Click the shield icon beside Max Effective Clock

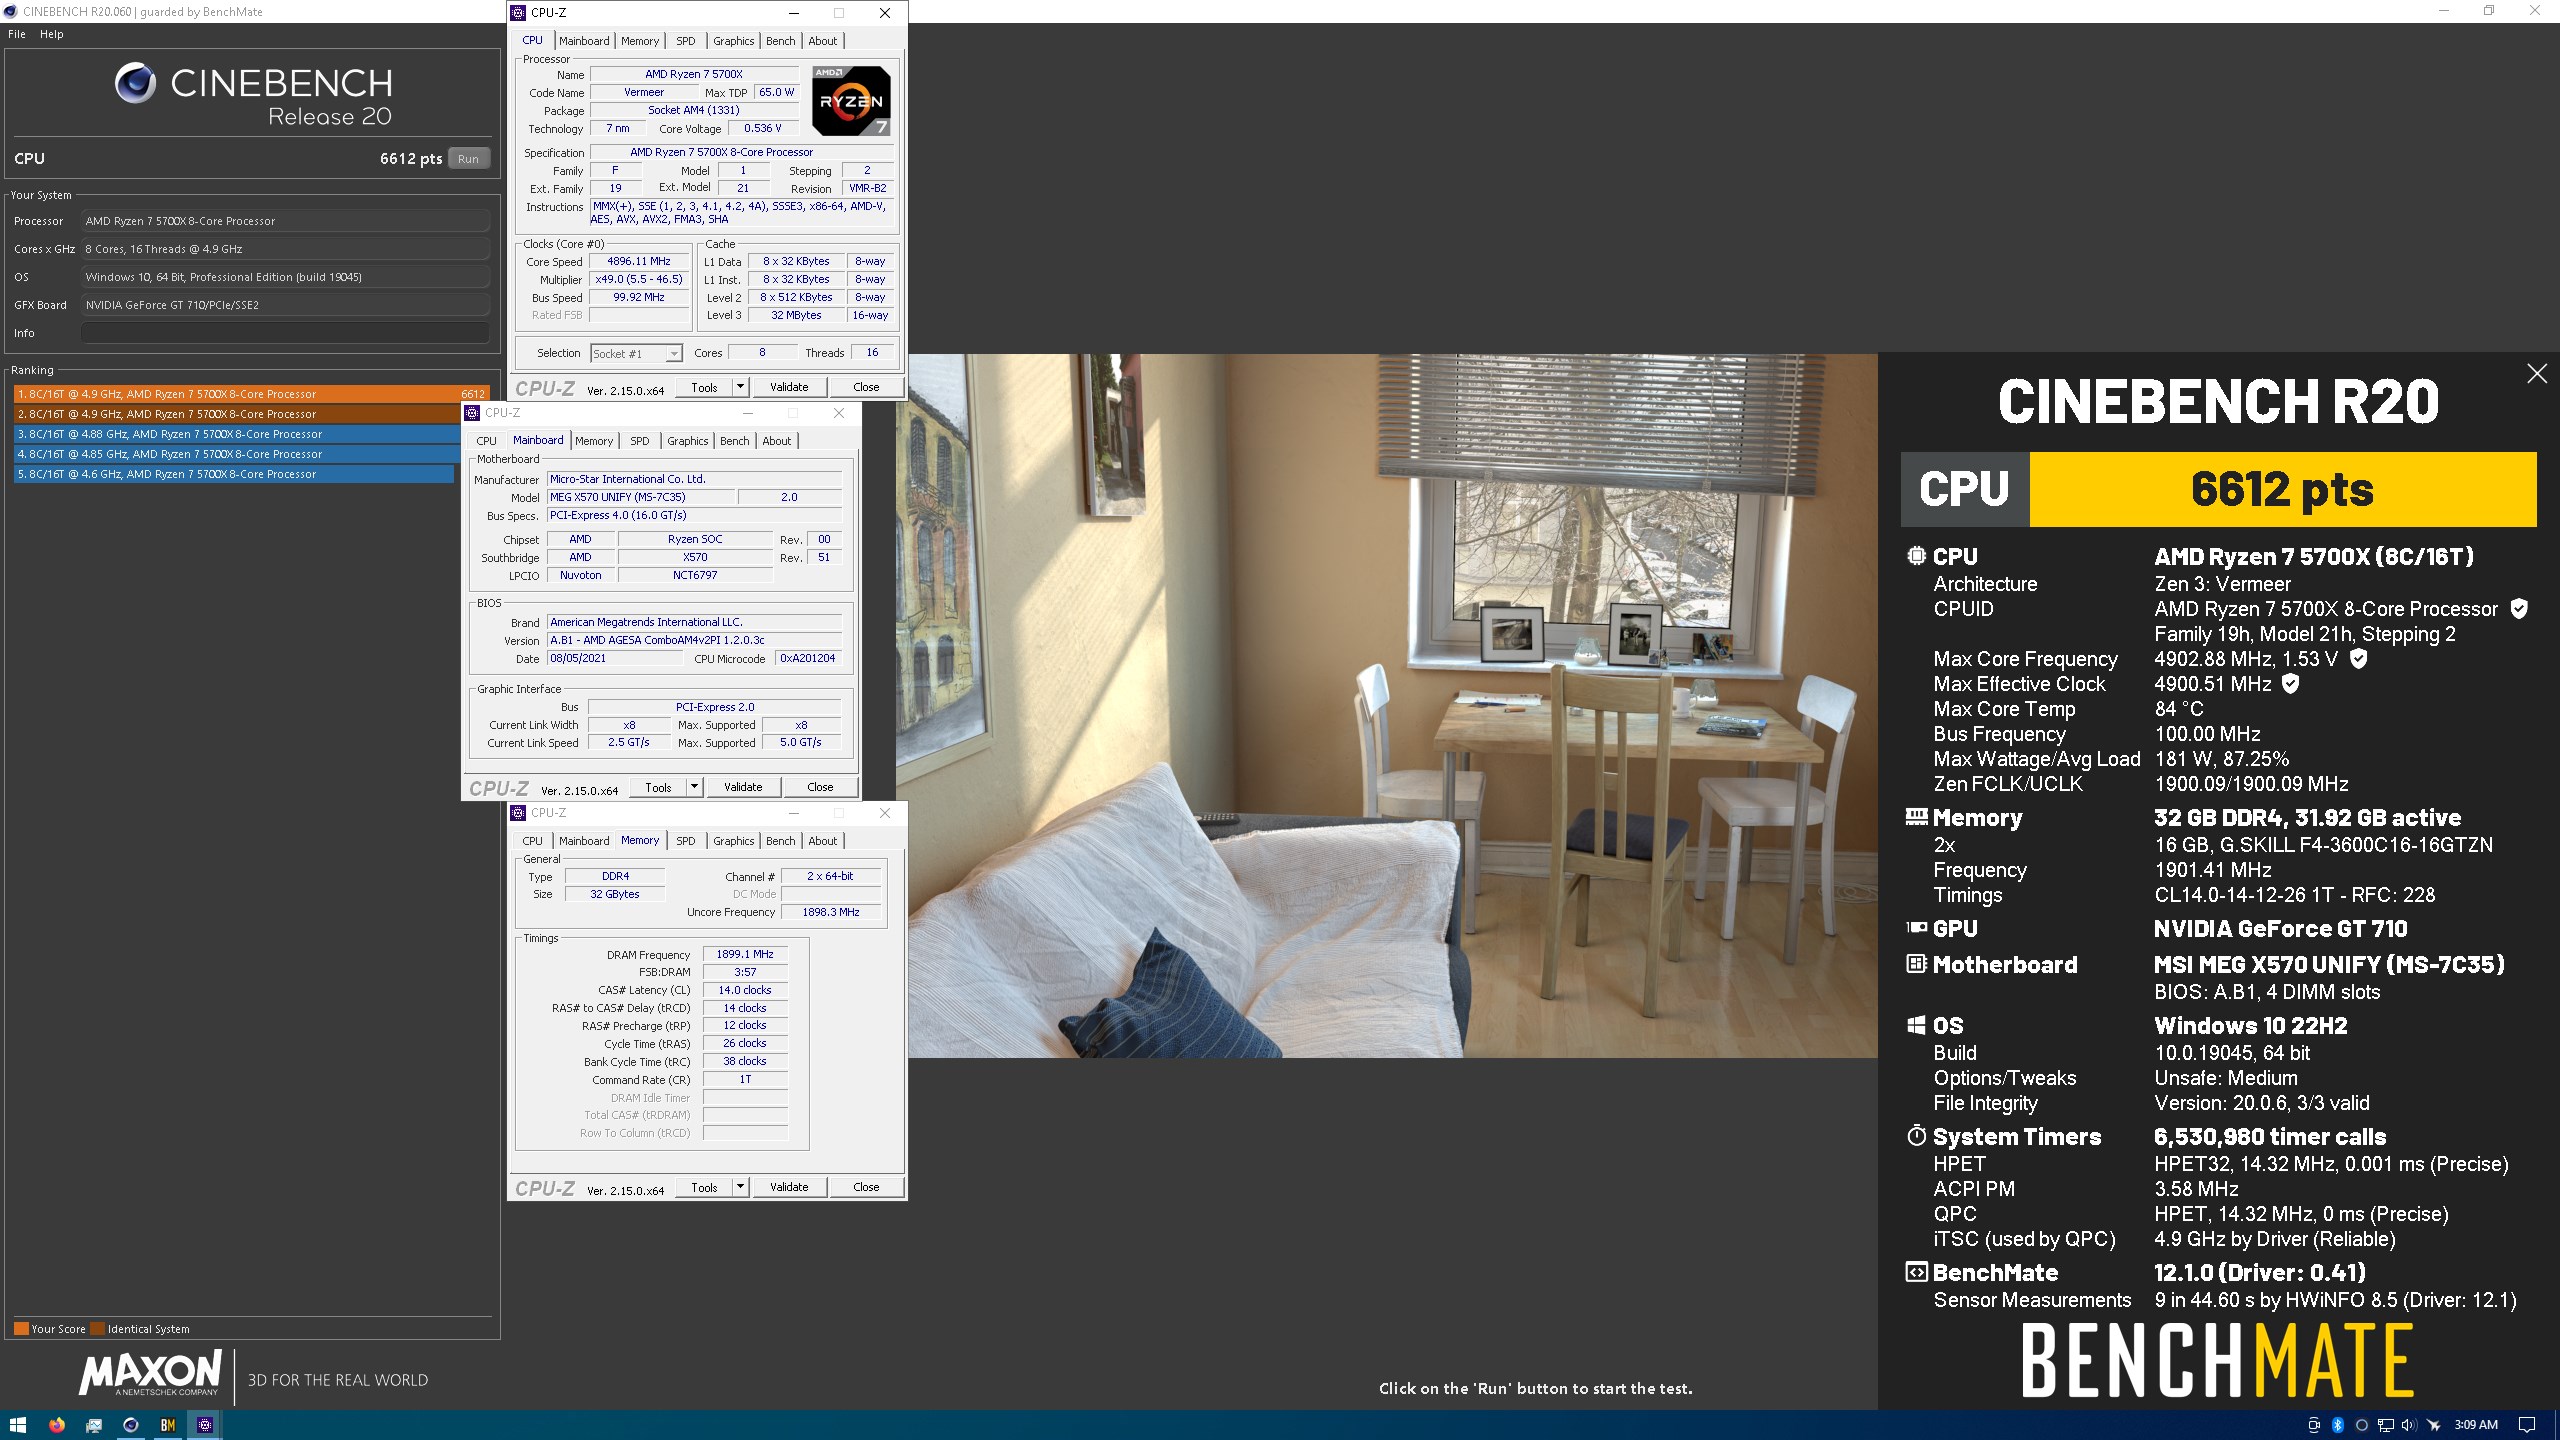coord(2291,684)
